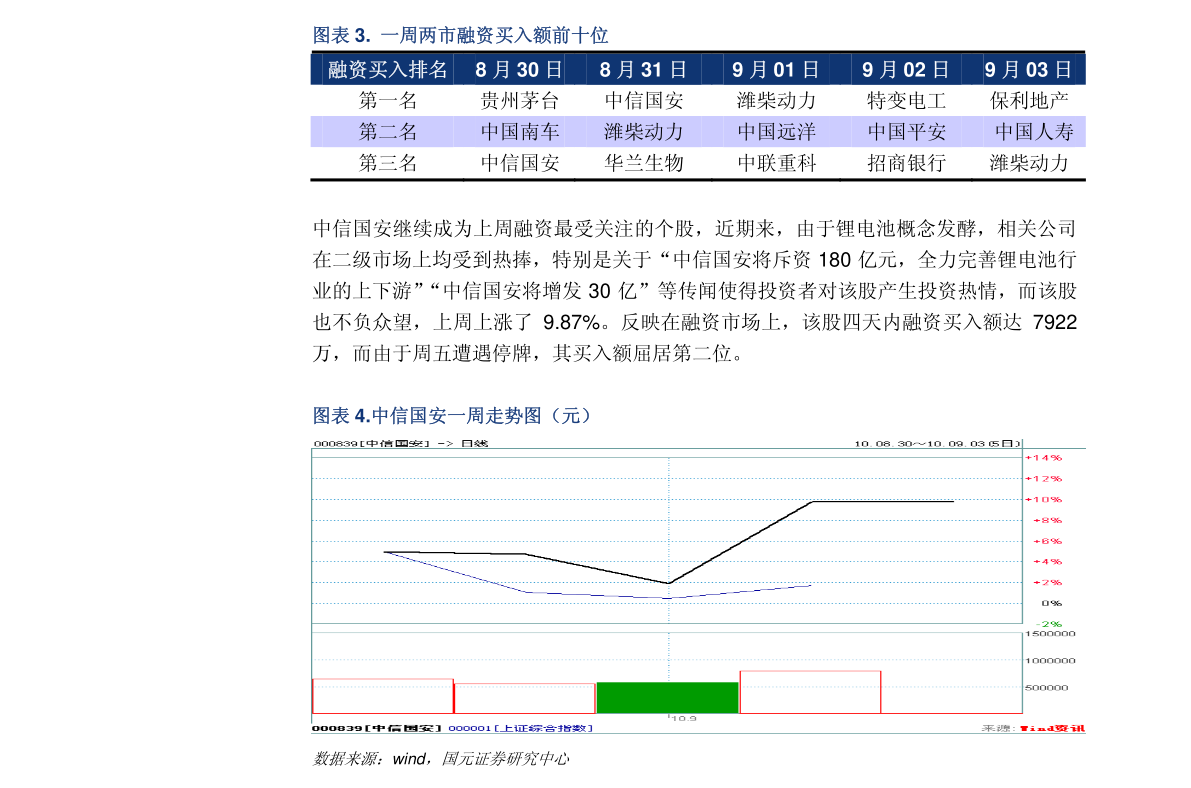The height and width of the screenshot is (788, 1191).
Task: Select the chart date range "10.08.30~10.09.03"
Action: tap(921, 443)
